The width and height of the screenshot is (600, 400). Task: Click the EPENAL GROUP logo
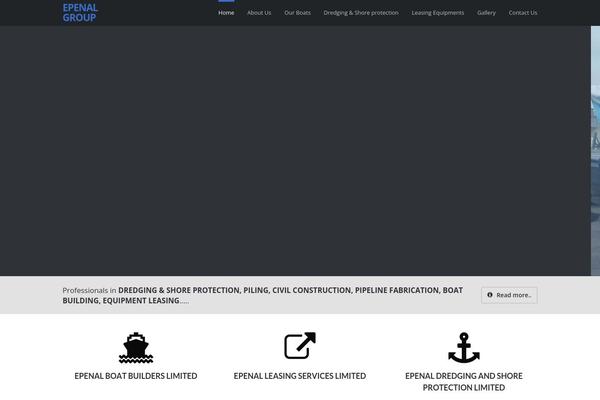[x=80, y=13]
